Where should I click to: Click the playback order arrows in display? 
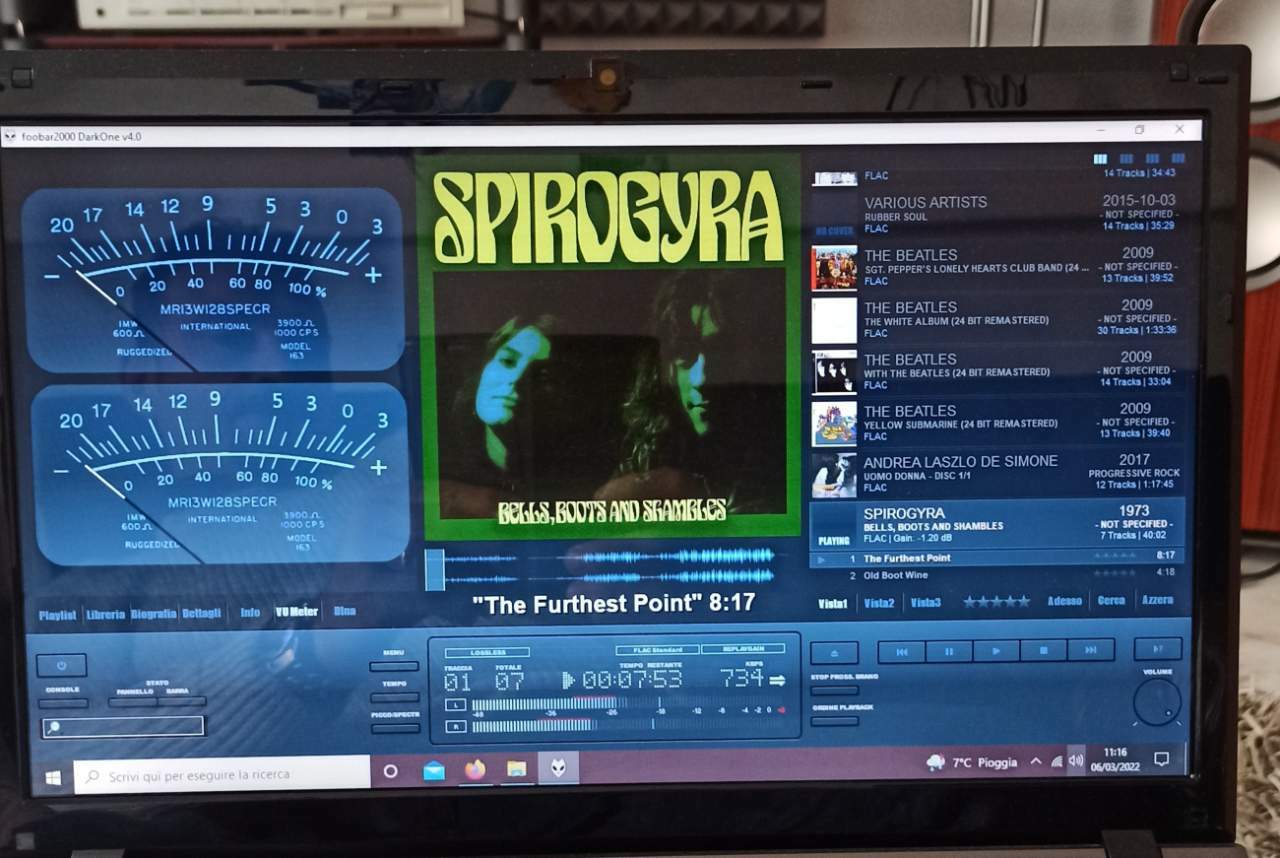click(x=776, y=680)
